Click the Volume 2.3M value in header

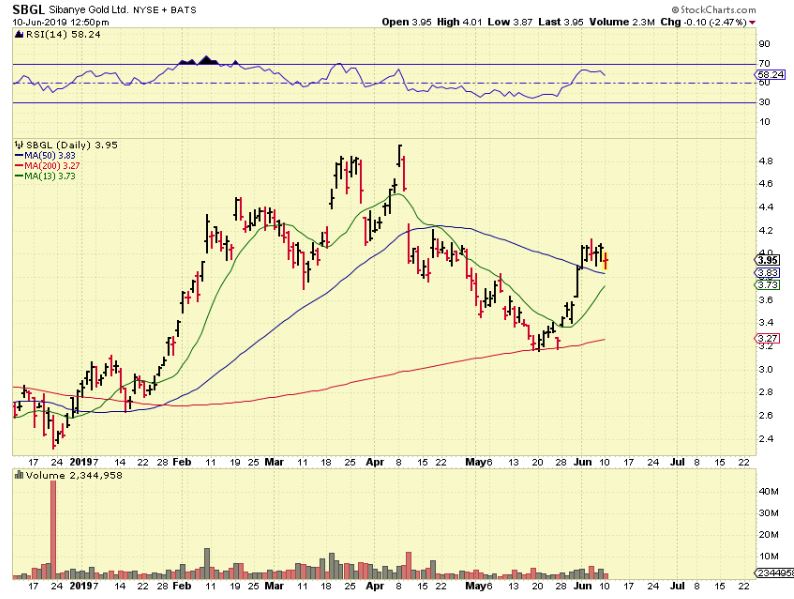[x=622, y=22]
